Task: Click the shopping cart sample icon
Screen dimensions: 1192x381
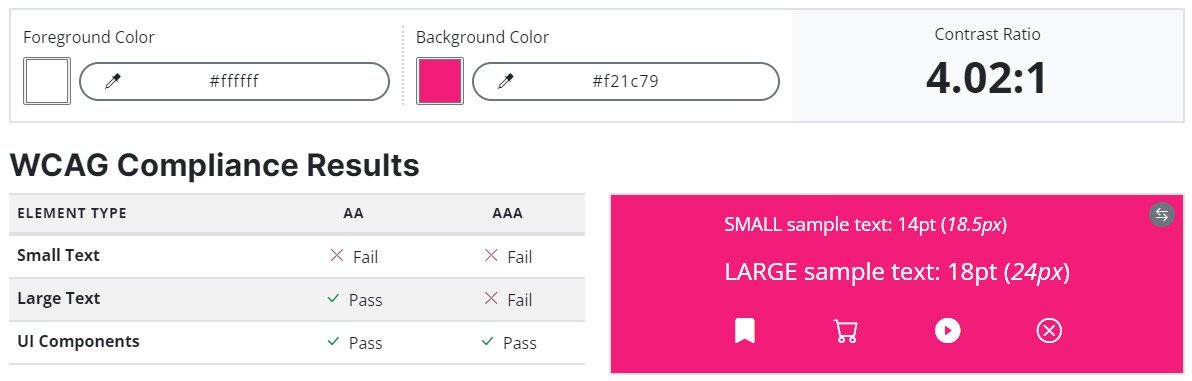Action: tap(846, 331)
